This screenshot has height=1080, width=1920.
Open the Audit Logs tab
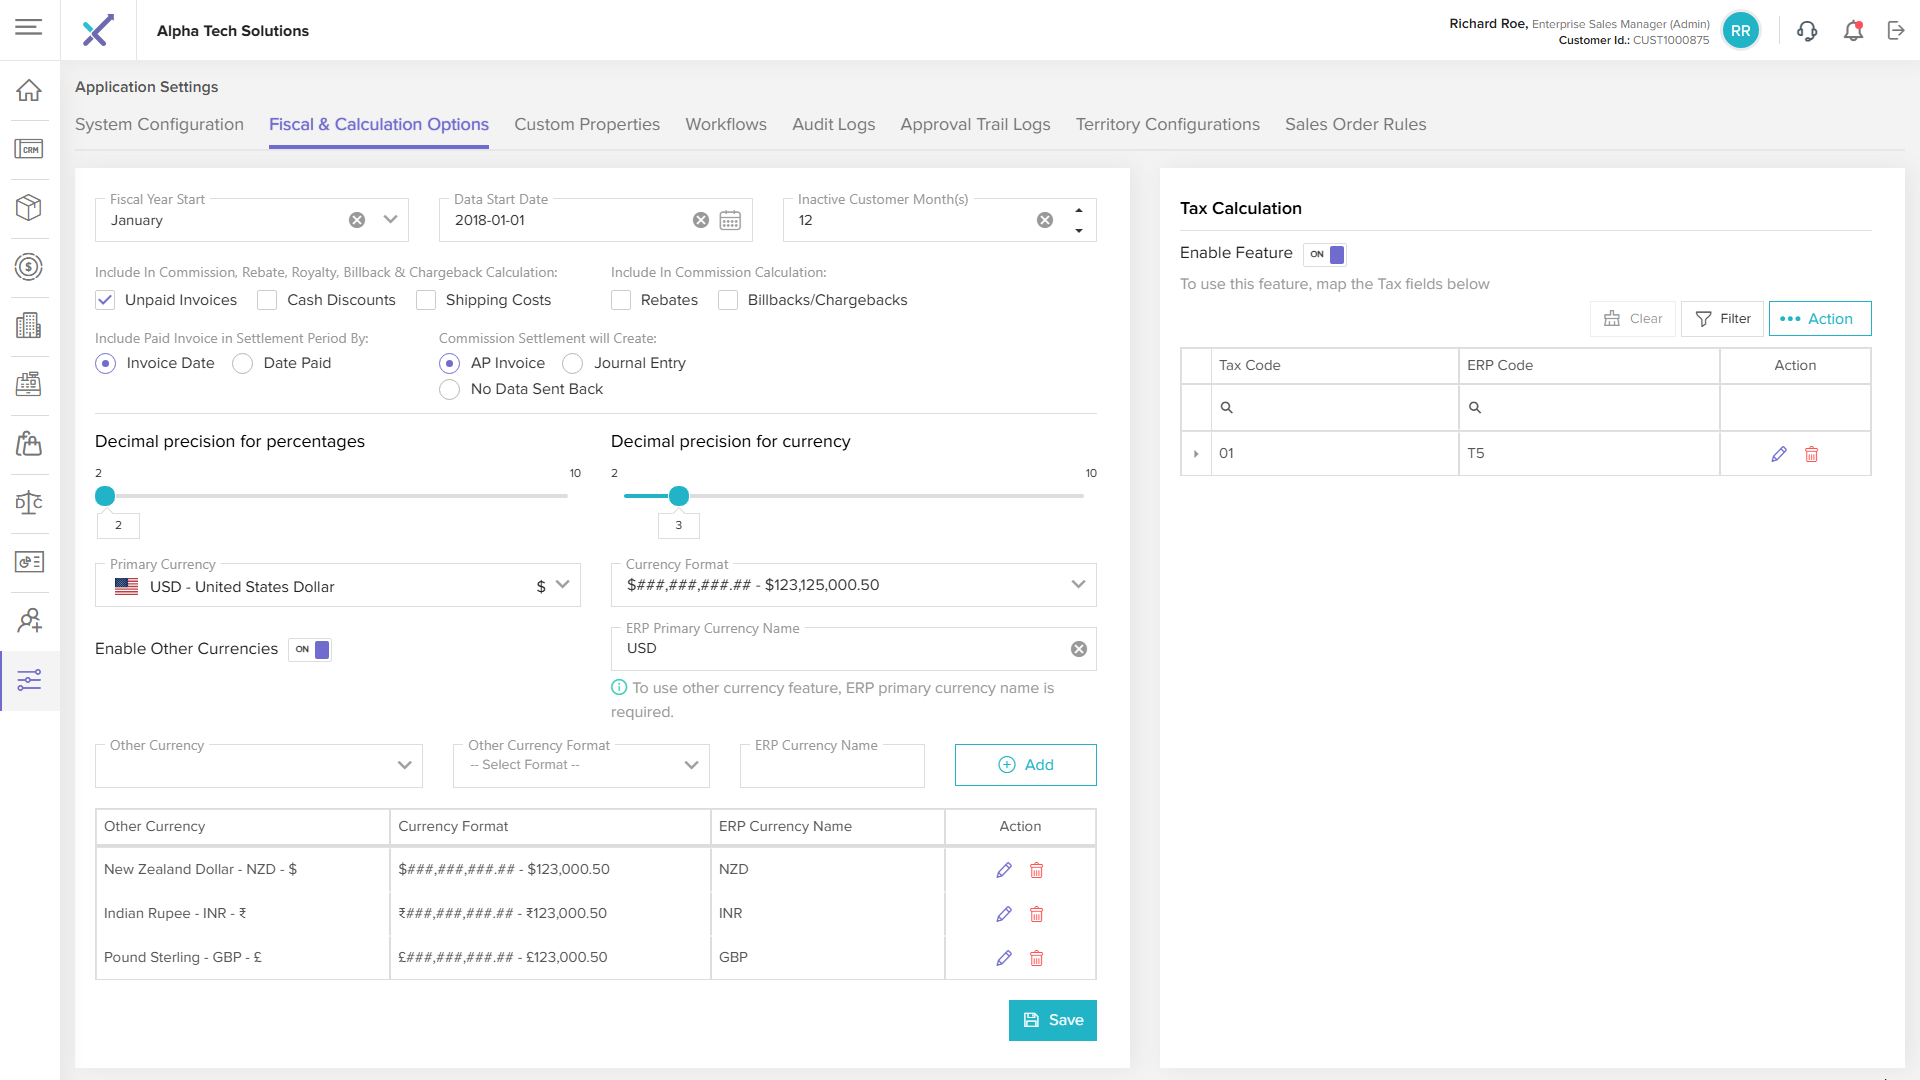(833, 124)
